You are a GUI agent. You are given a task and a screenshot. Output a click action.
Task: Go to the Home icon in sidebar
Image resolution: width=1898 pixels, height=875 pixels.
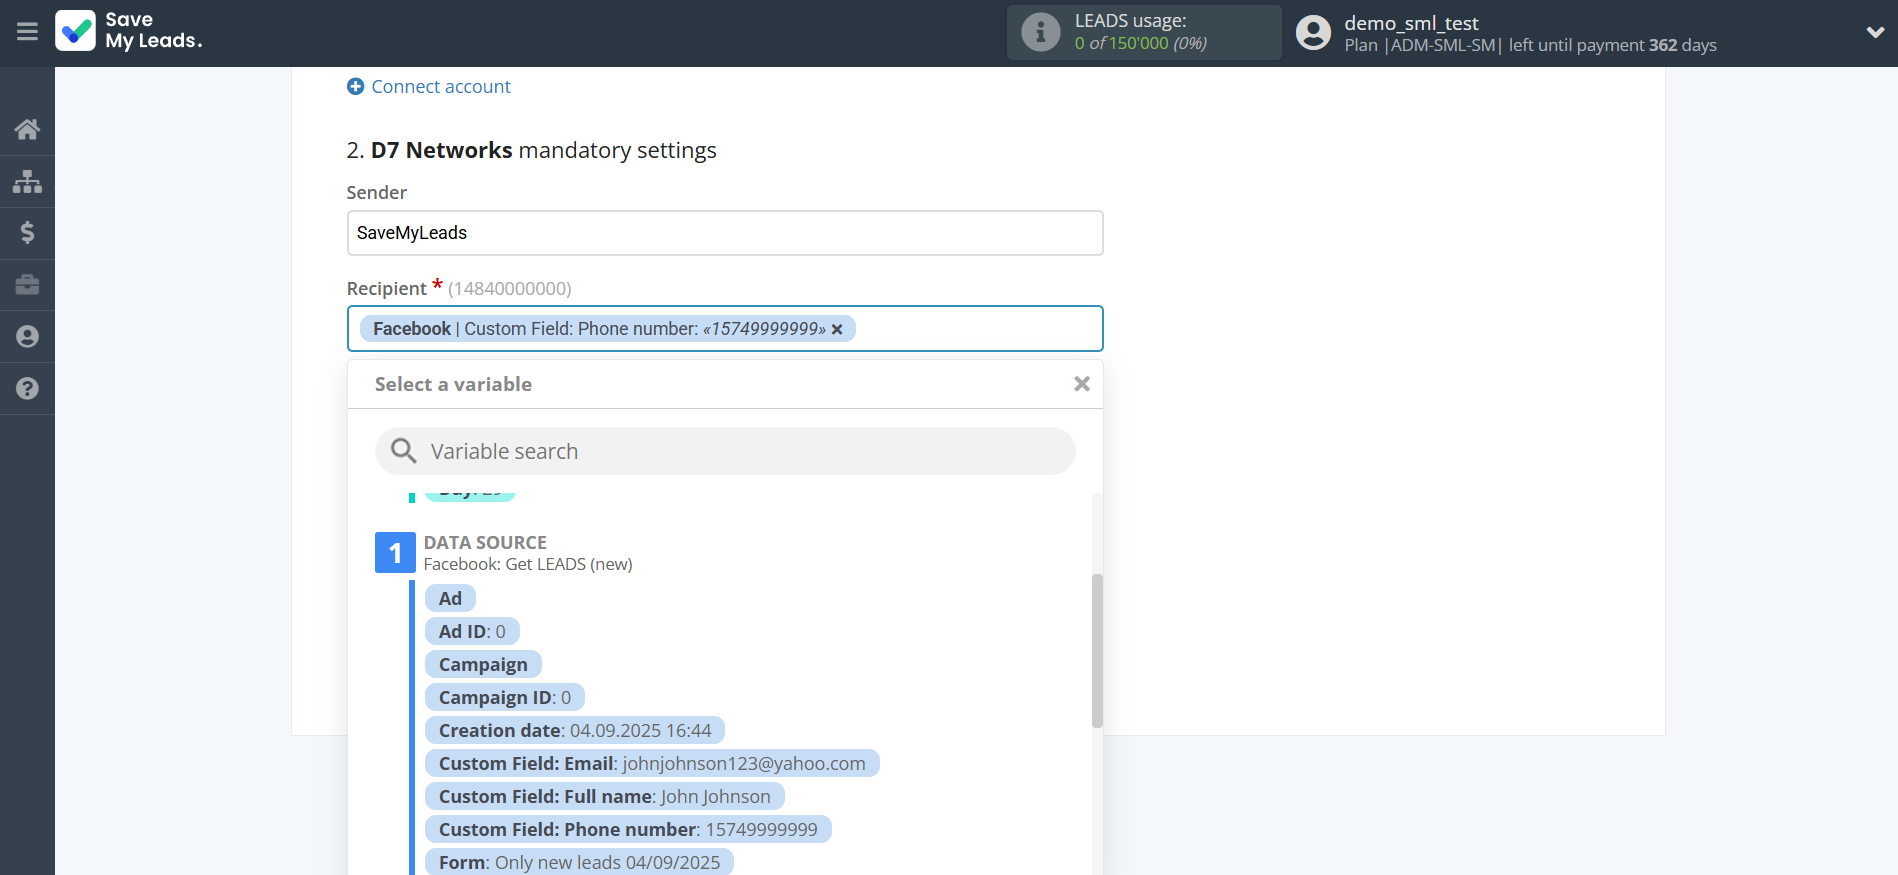pyautogui.click(x=27, y=129)
